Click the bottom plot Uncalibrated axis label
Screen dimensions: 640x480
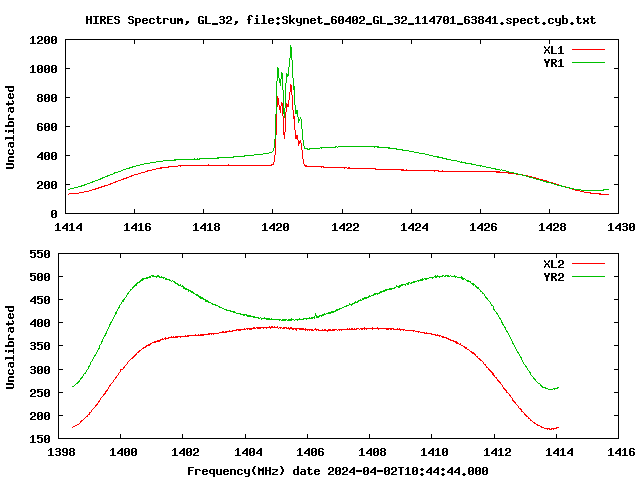coord(10,347)
